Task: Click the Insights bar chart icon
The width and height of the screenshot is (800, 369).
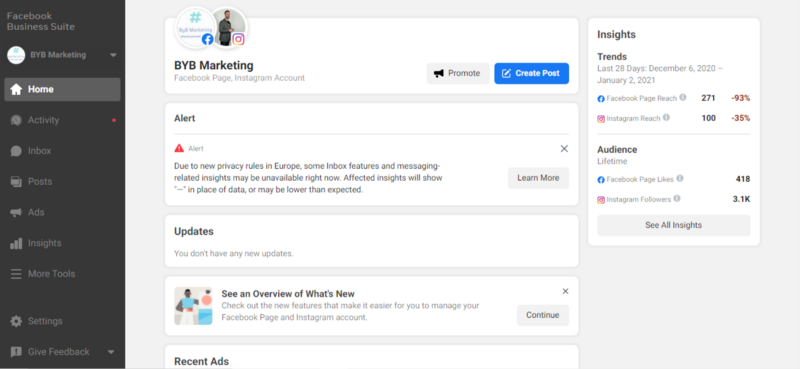Action: (x=16, y=243)
